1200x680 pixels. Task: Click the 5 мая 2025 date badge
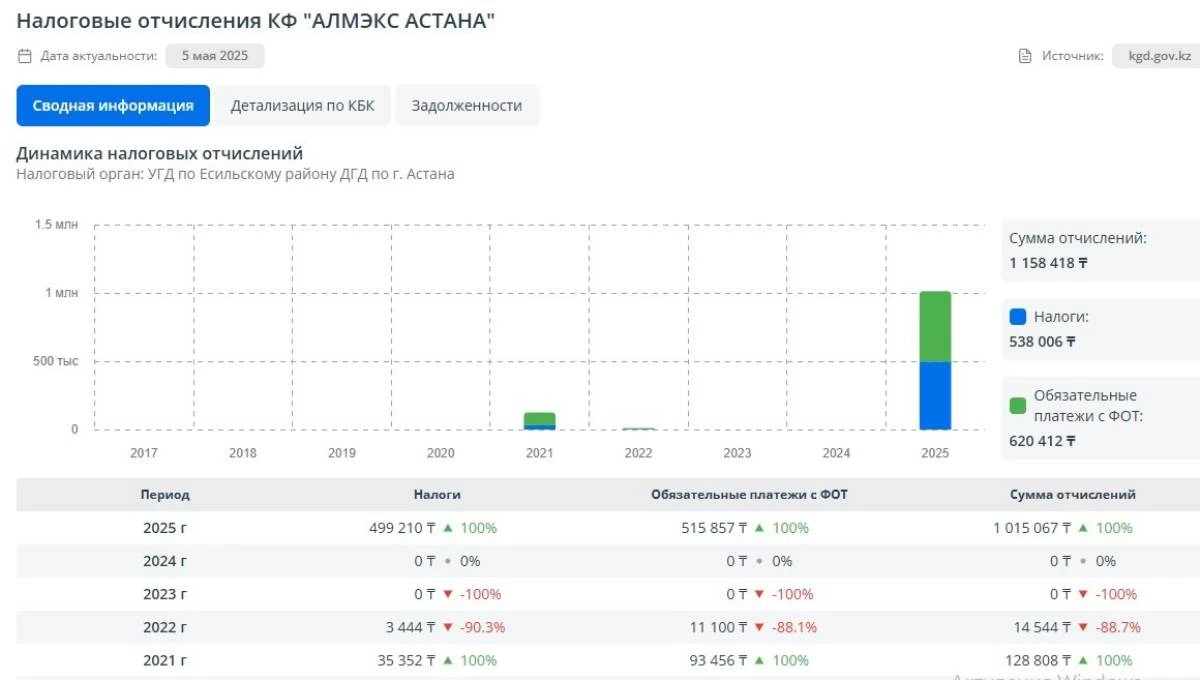pyautogui.click(x=215, y=56)
